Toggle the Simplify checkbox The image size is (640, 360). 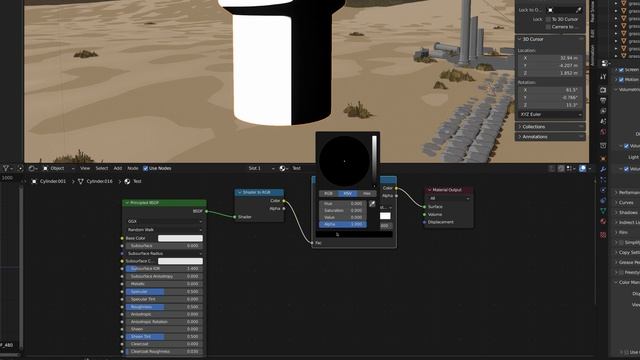pos(621,242)
